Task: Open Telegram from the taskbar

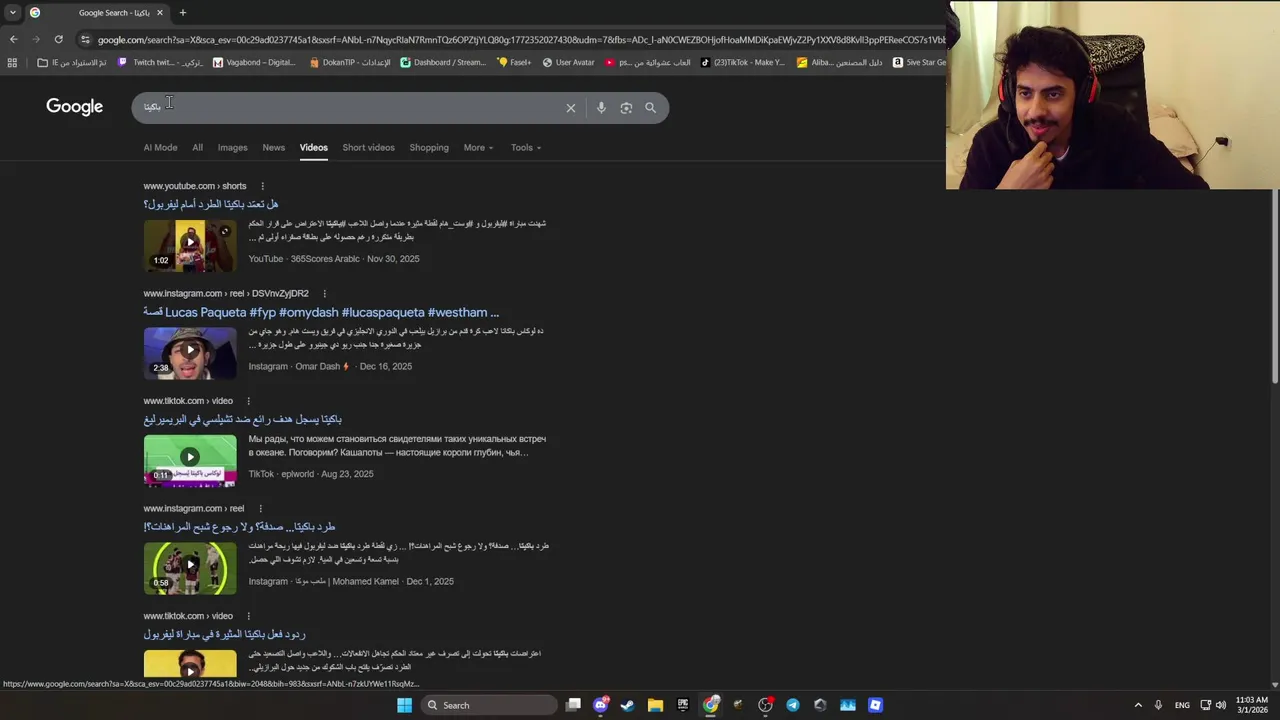Action: coord(793,705)
